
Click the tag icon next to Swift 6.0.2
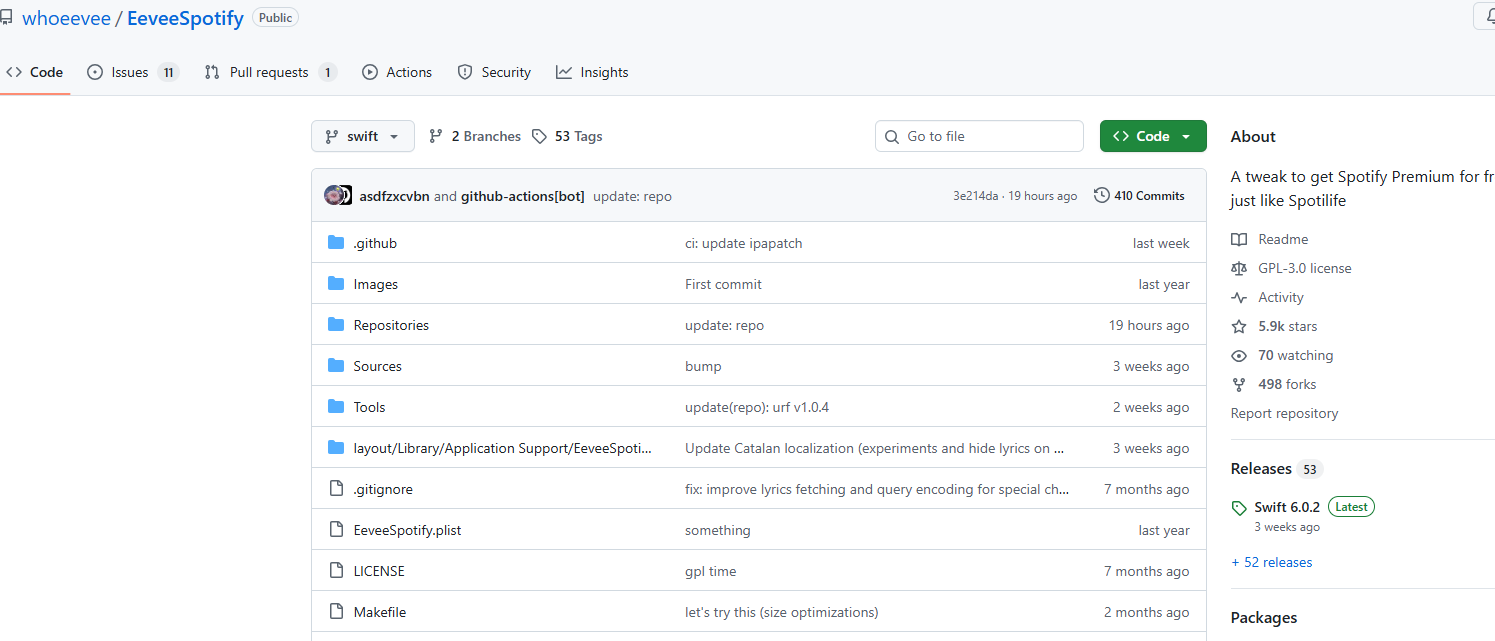tap(1239, 508)
